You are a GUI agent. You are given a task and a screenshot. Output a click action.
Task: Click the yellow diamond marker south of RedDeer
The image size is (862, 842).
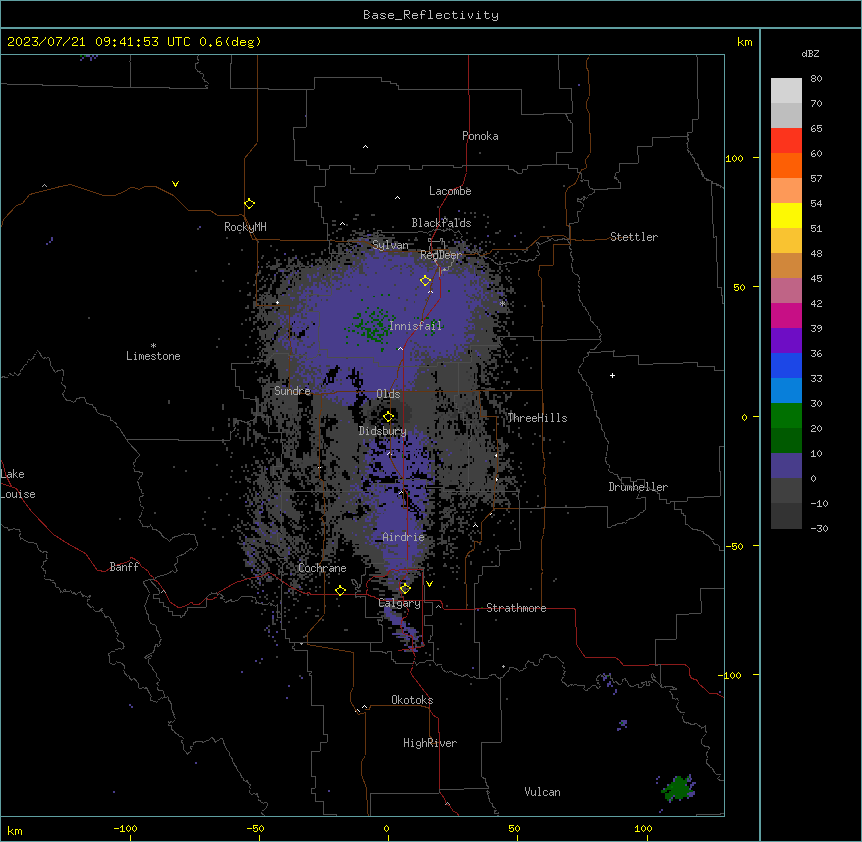coord(426,281)
